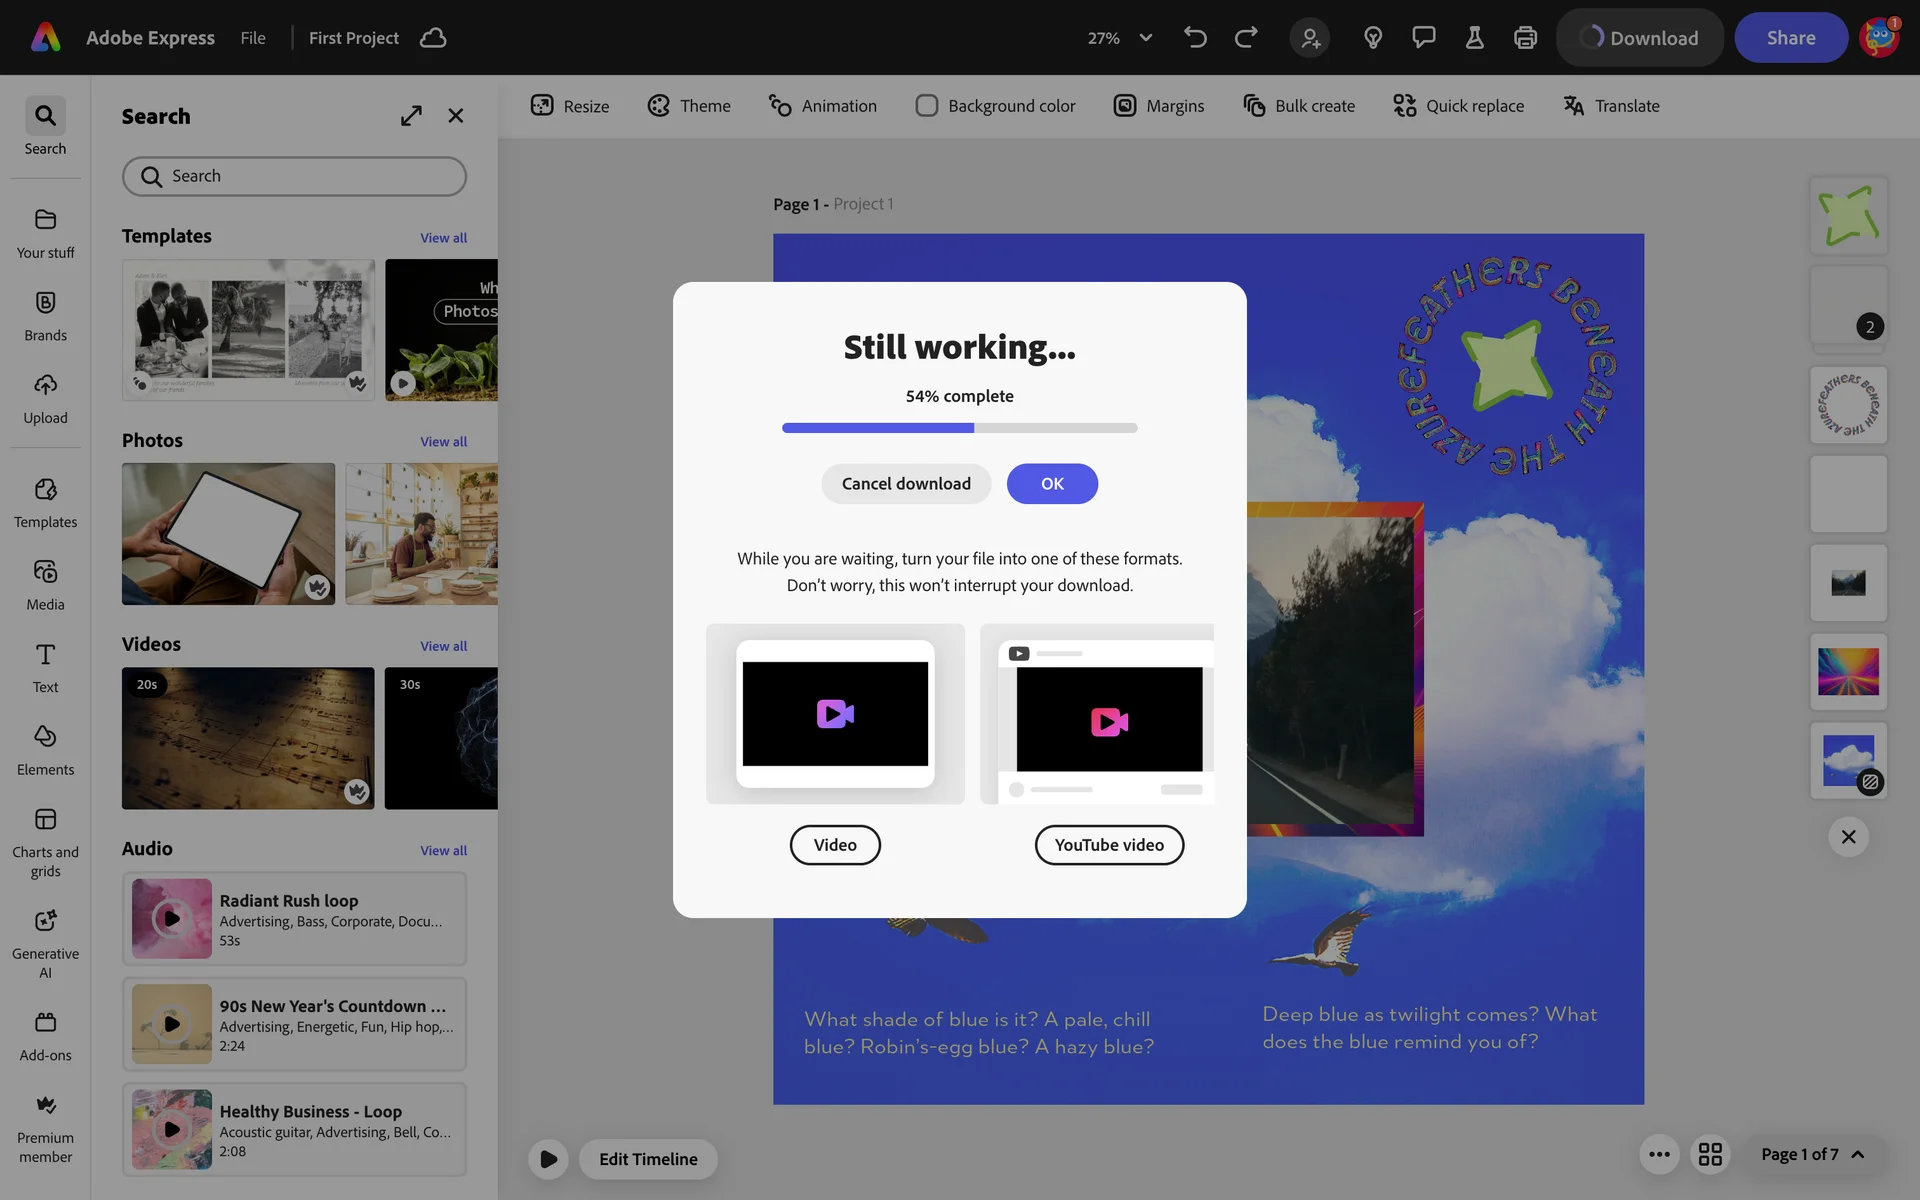Open the File menu
This screenshot has width=1920, height=1200.
pos(253,38)
